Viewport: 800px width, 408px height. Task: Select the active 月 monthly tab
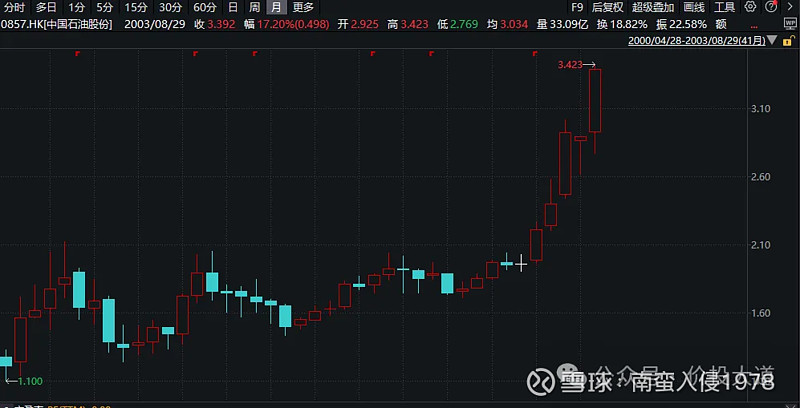[x=276, y=7]
